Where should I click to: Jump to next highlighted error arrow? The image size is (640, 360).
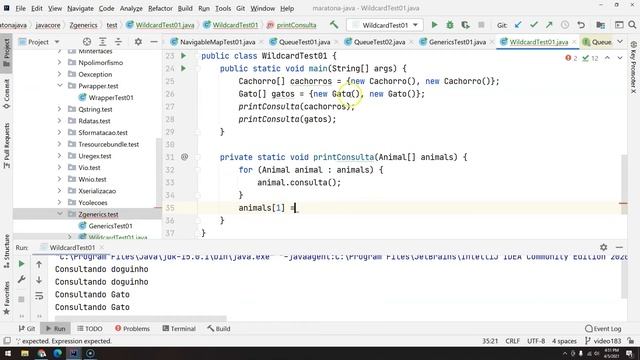pos(620,58)
